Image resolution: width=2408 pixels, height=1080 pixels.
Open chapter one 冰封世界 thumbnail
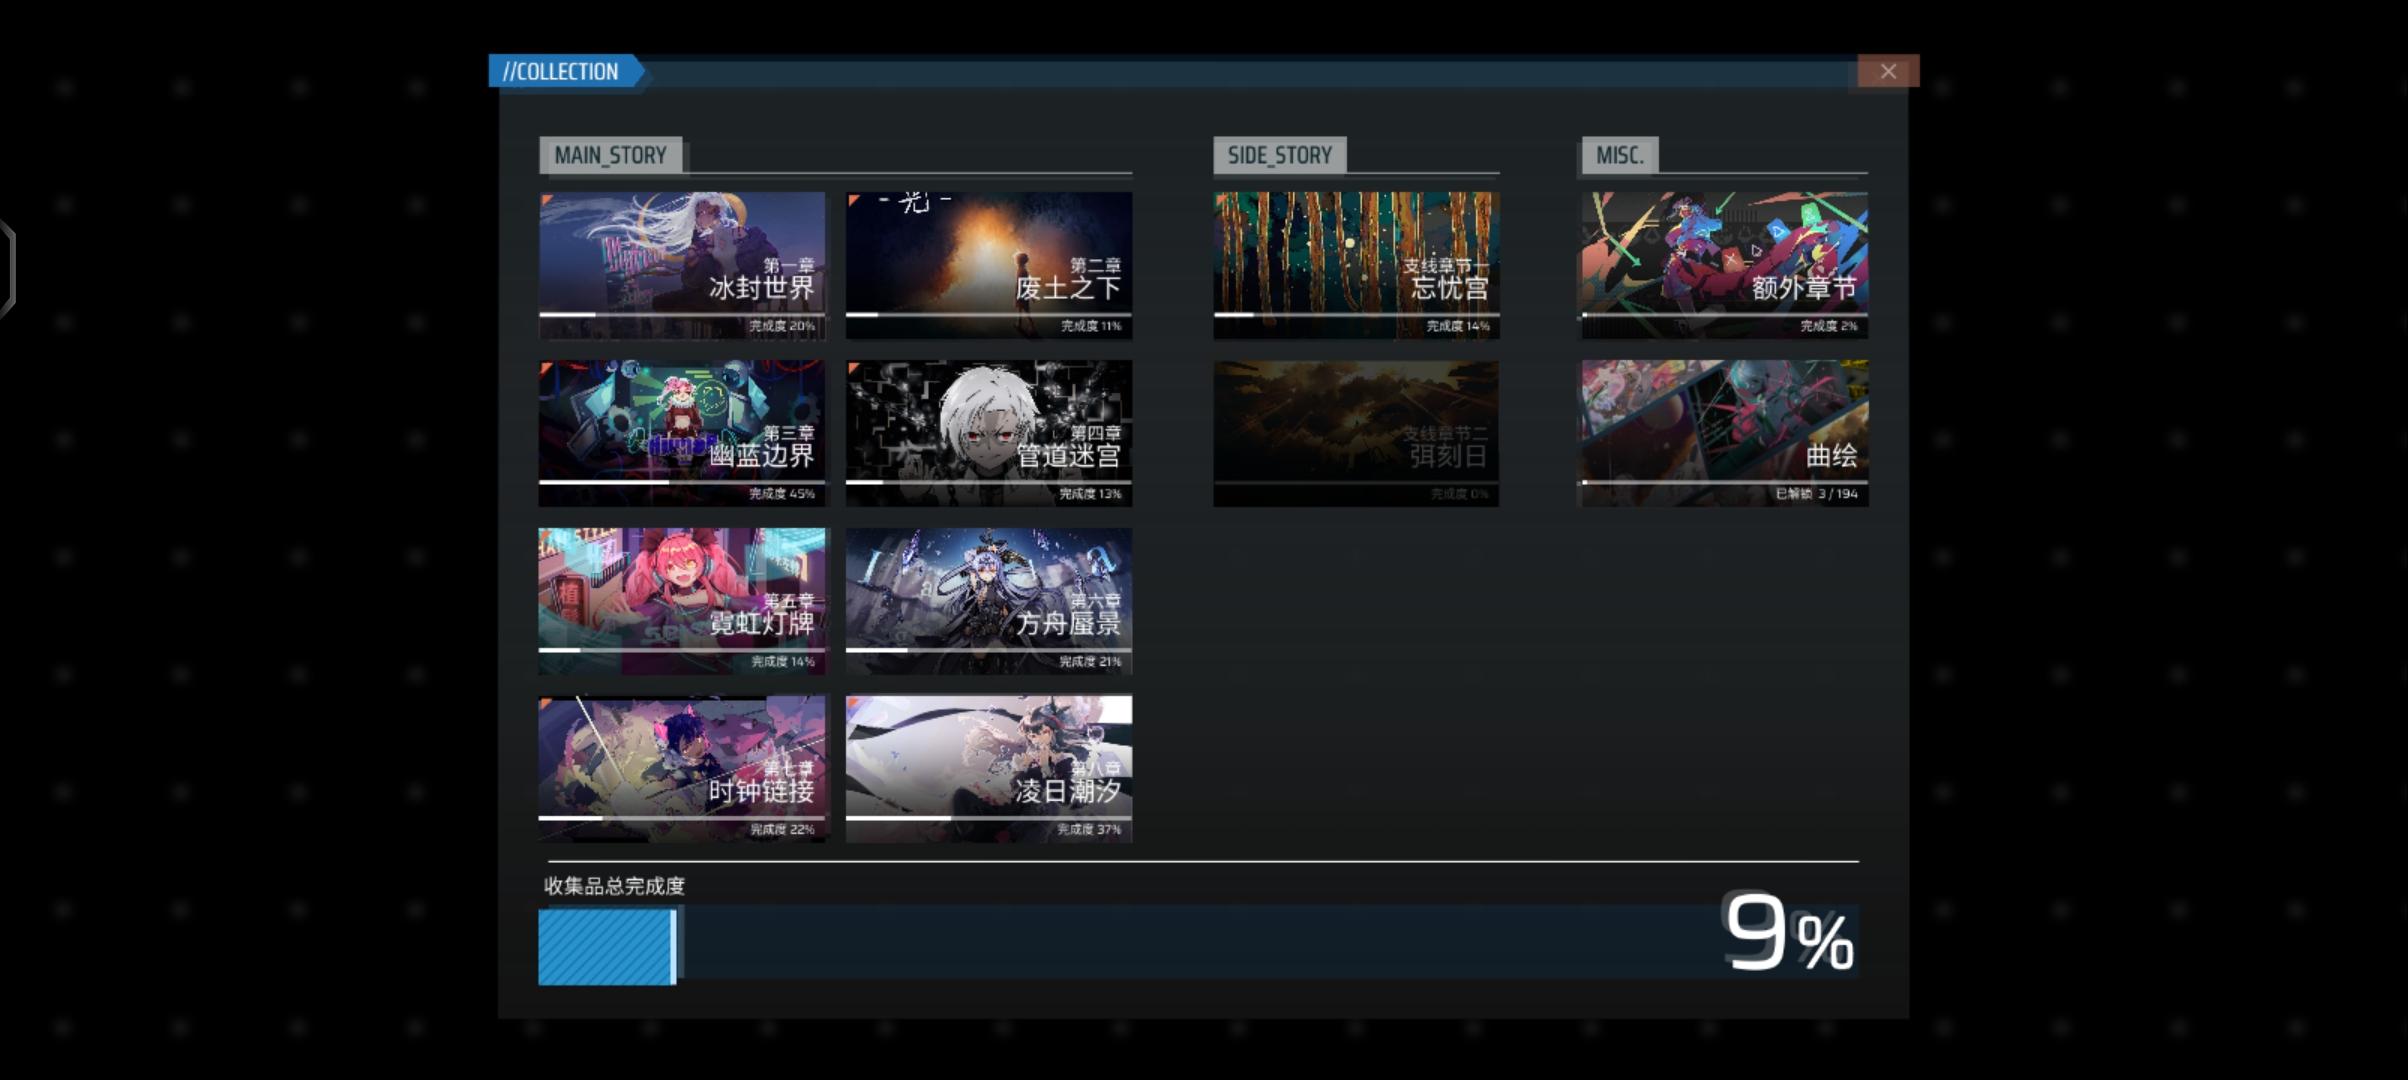coord(682,264)
